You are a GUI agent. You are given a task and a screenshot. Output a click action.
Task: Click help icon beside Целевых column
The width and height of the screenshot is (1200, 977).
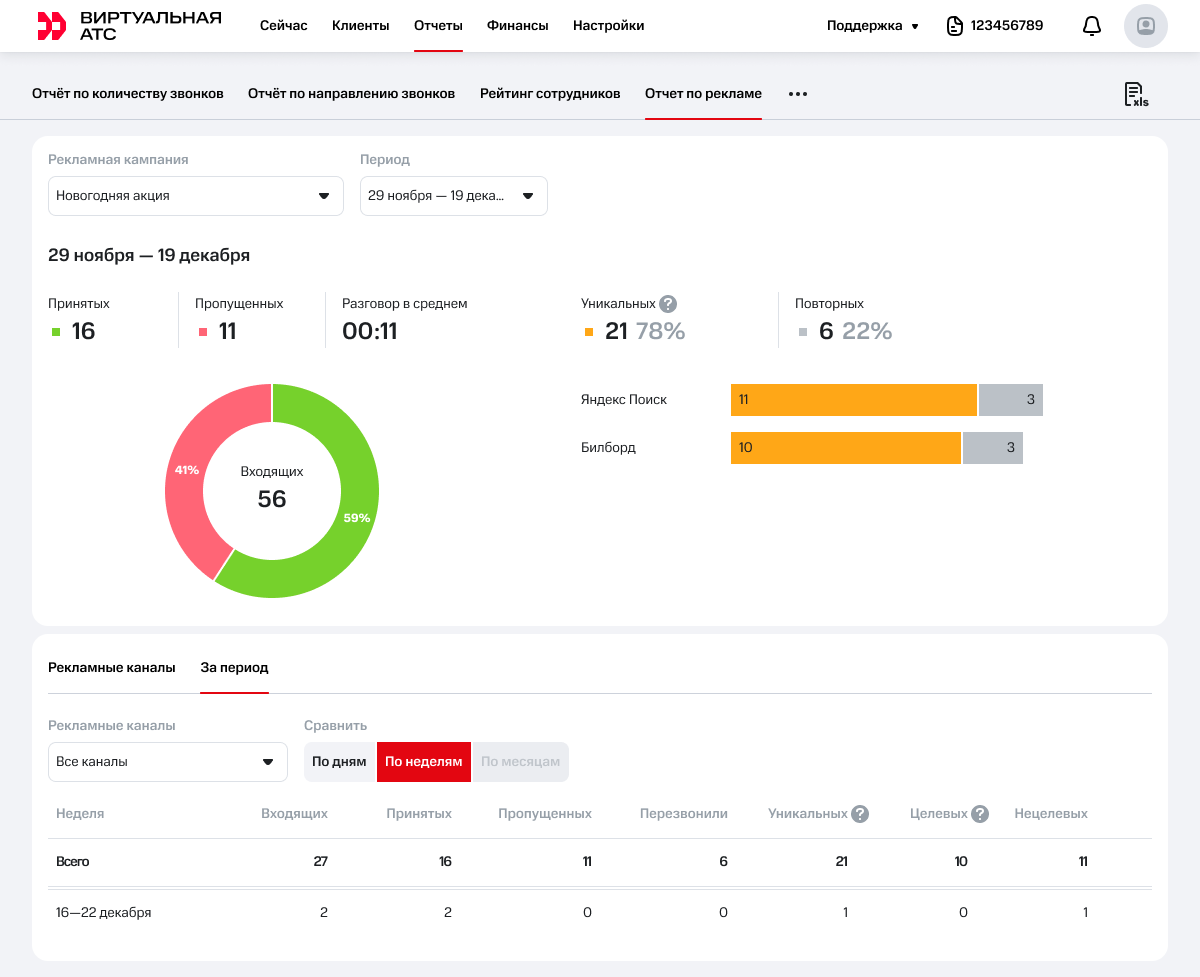click(980, 814)
